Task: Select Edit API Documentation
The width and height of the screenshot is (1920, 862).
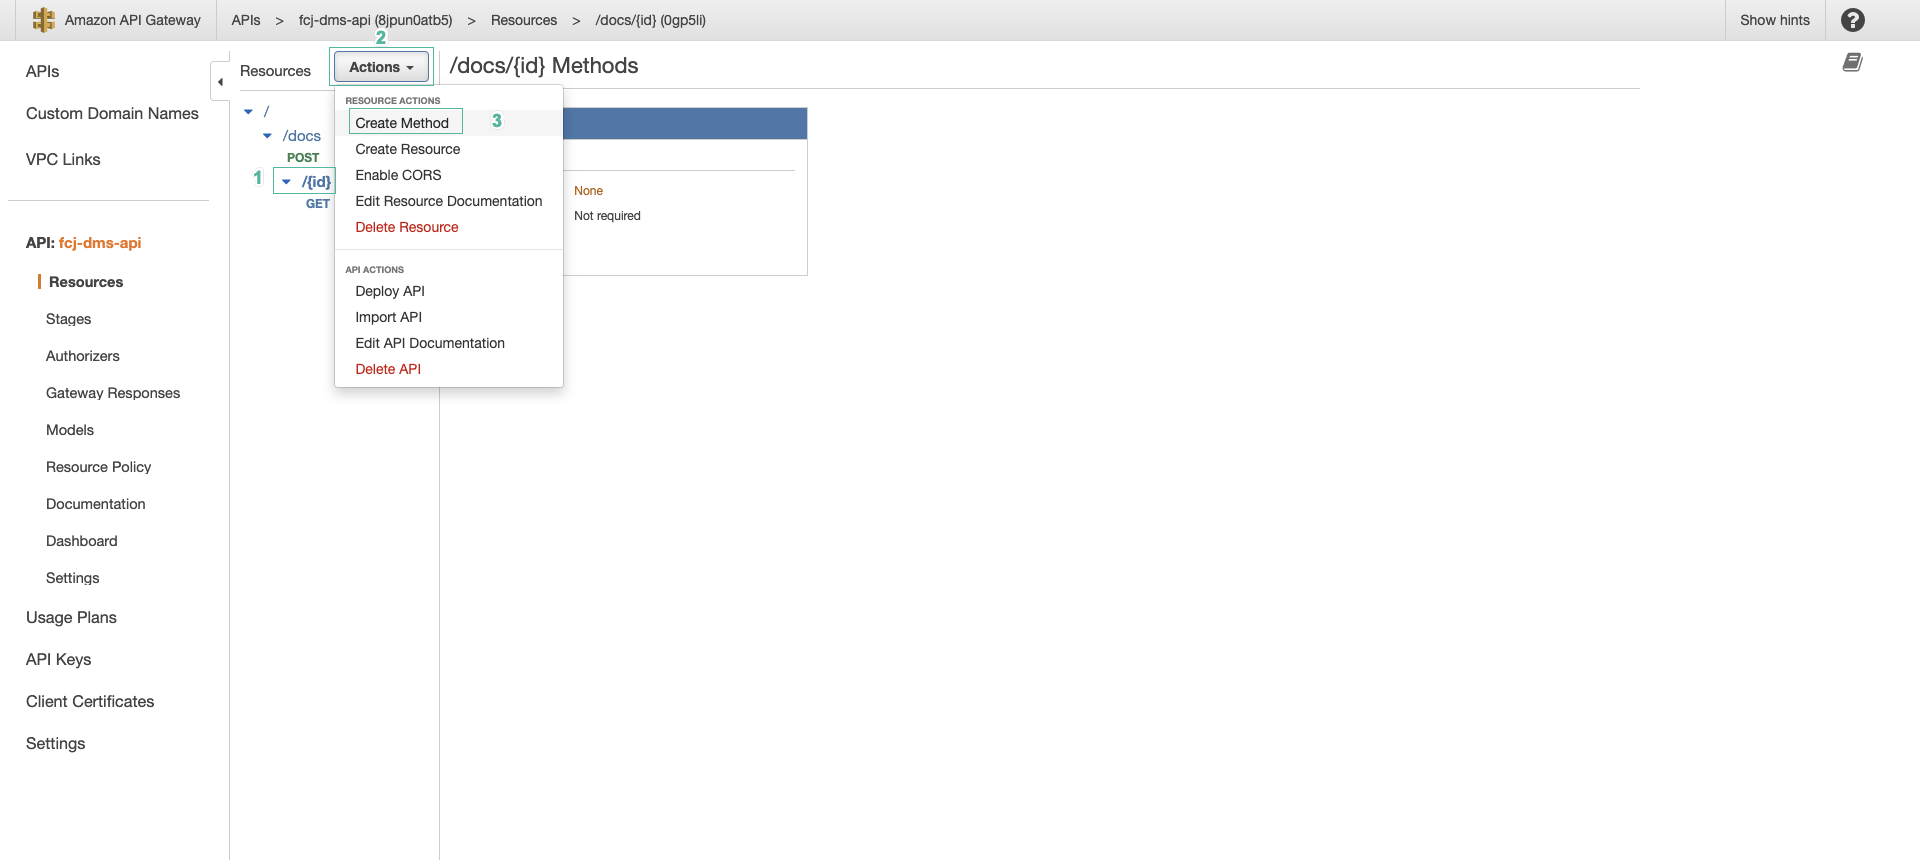Action: pyautogui.click(x=430, y=343)
